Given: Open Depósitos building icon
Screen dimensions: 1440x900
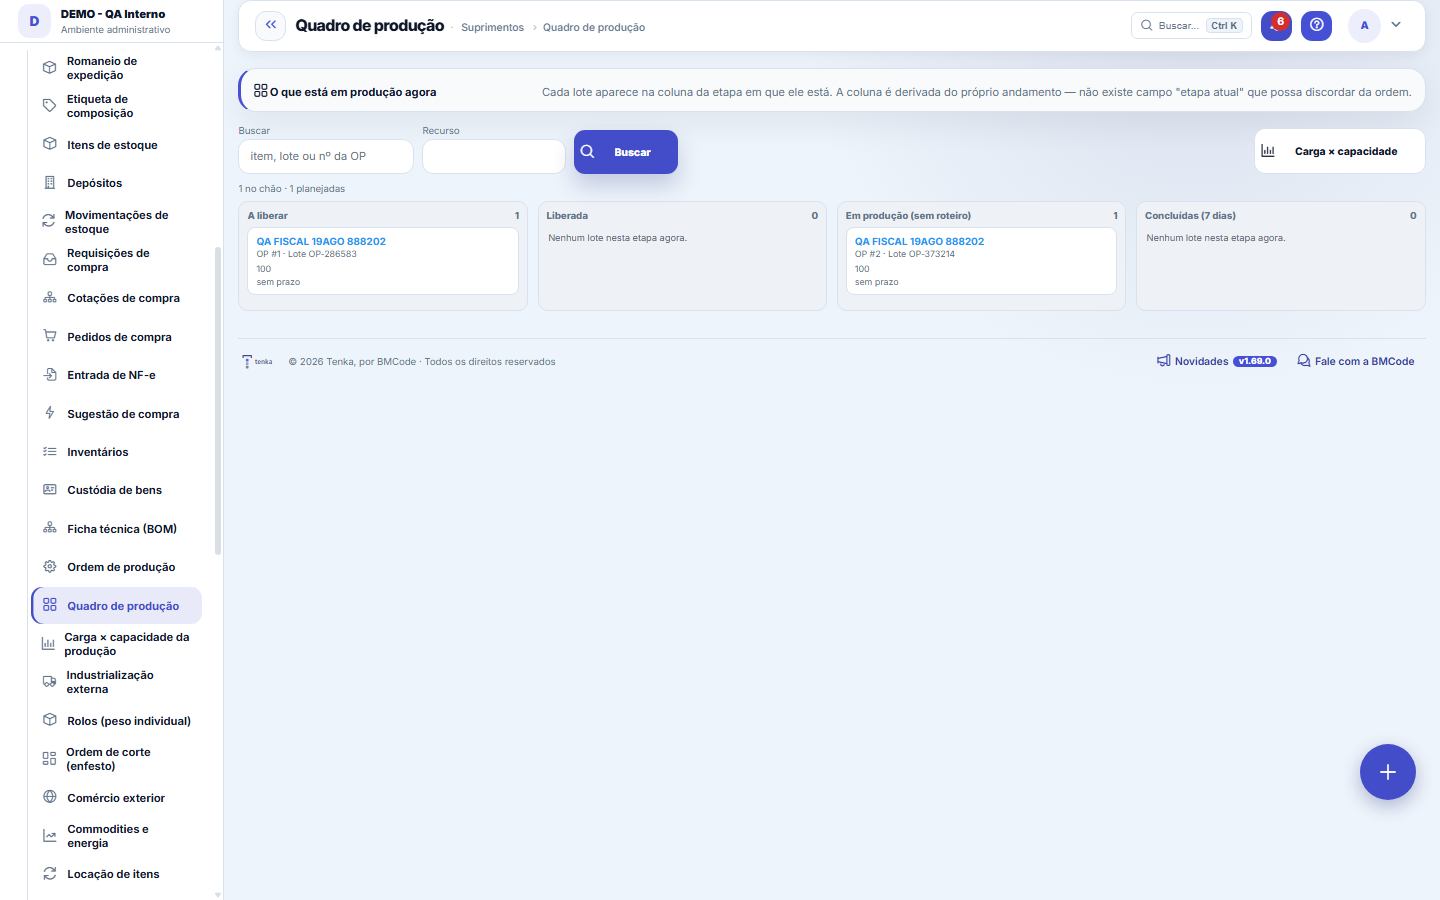Looking at the screenshot, I should coord(49,183).
